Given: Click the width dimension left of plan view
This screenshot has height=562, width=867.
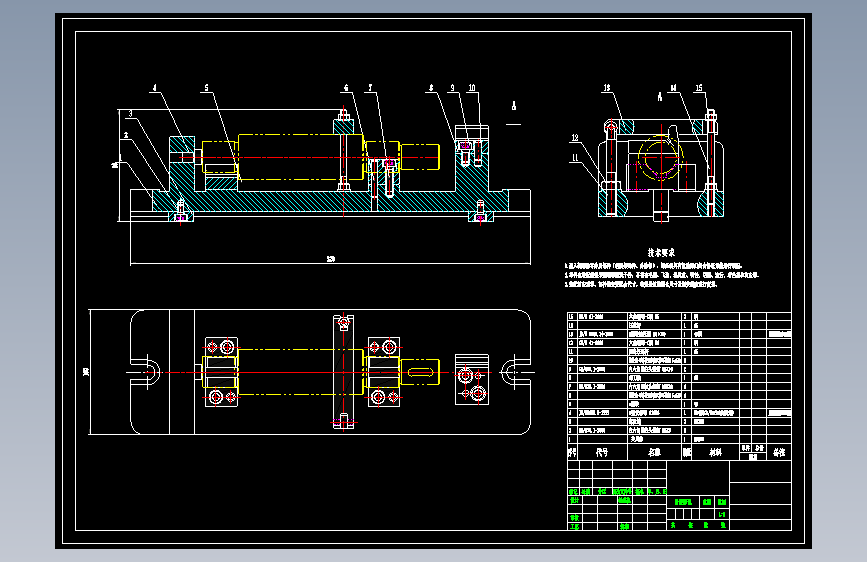Looking at the screenshot, I should click(86, 372).
